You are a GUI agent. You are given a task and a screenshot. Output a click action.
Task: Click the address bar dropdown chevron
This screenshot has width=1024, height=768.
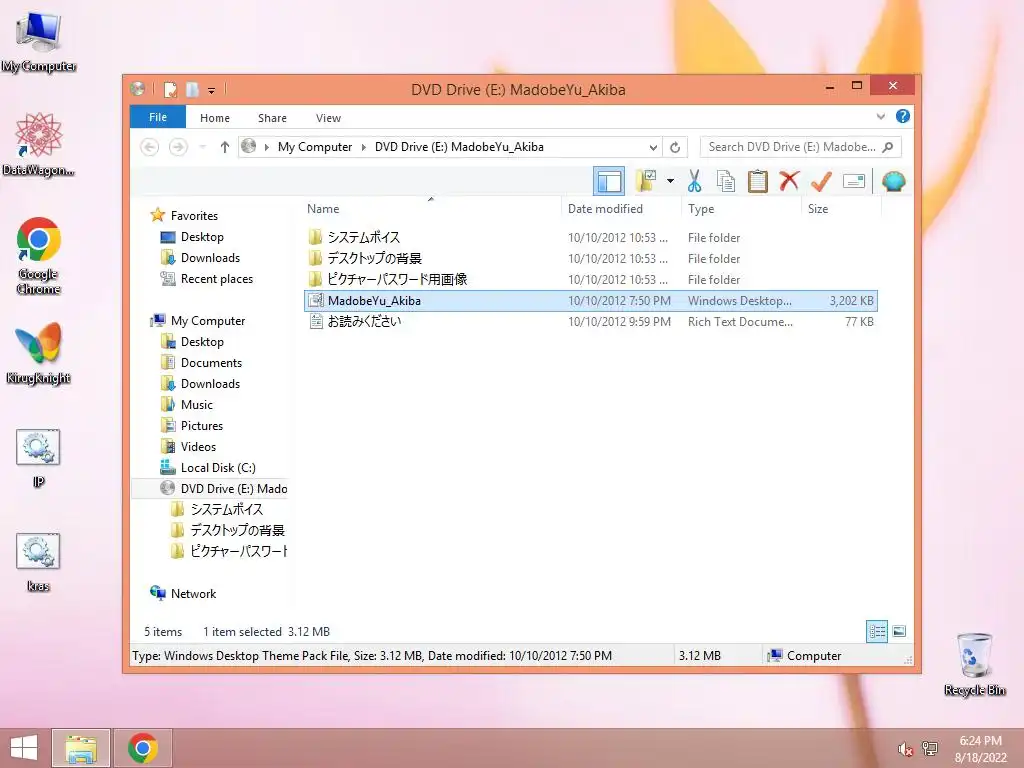click(x=652, y=147)
